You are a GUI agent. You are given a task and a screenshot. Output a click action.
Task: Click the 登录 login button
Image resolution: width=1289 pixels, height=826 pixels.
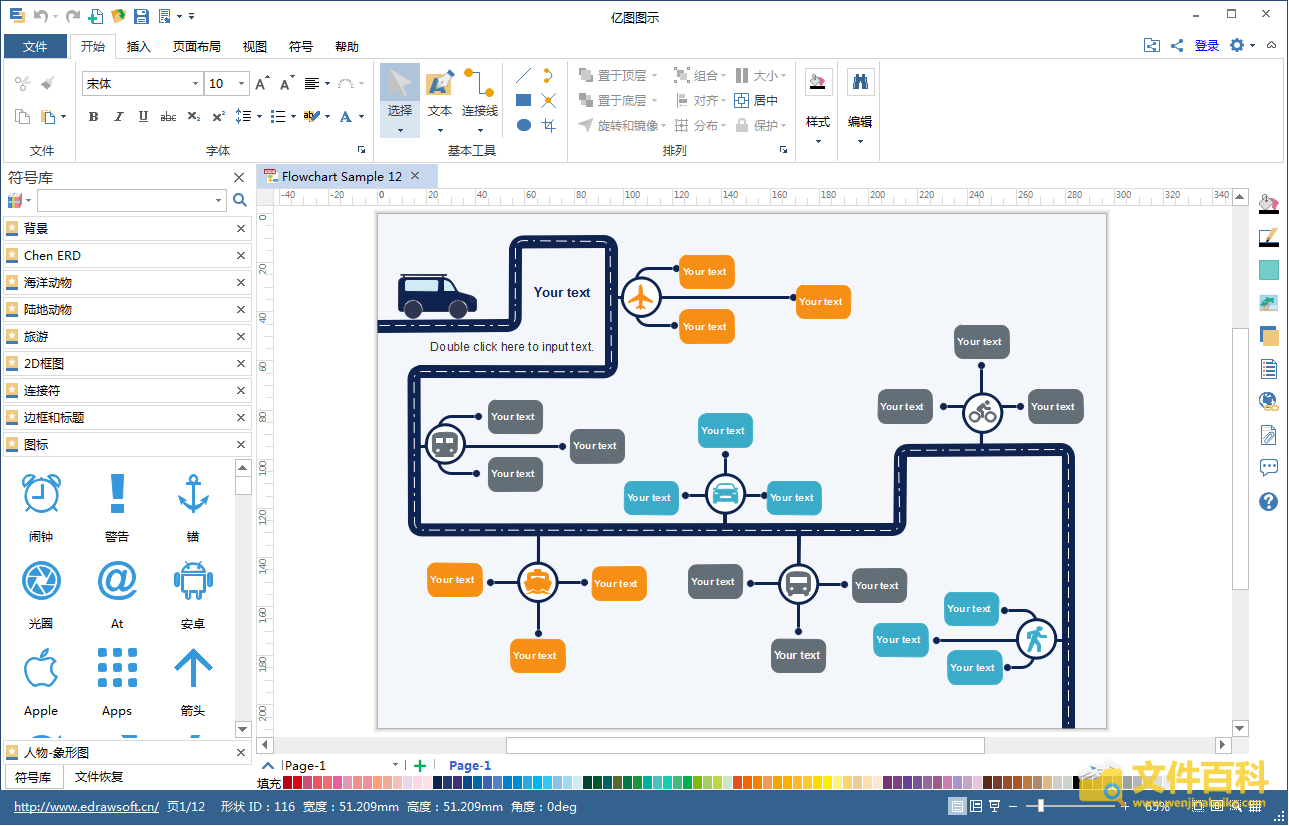tap(1207, 46)
